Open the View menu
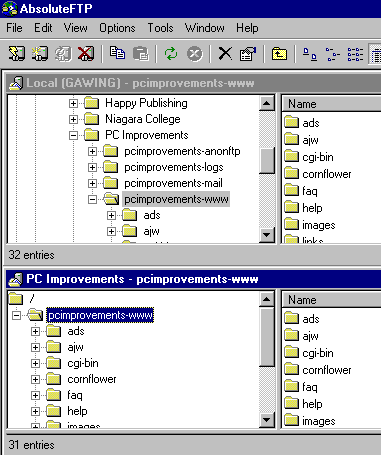 coord(76,28)
